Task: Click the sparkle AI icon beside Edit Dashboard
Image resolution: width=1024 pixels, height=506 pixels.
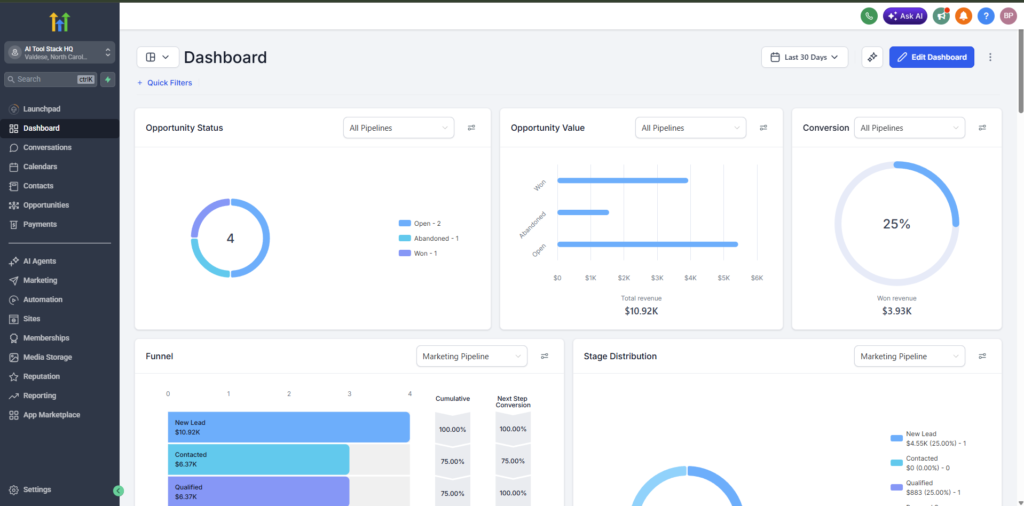Action: click(872, 57)
